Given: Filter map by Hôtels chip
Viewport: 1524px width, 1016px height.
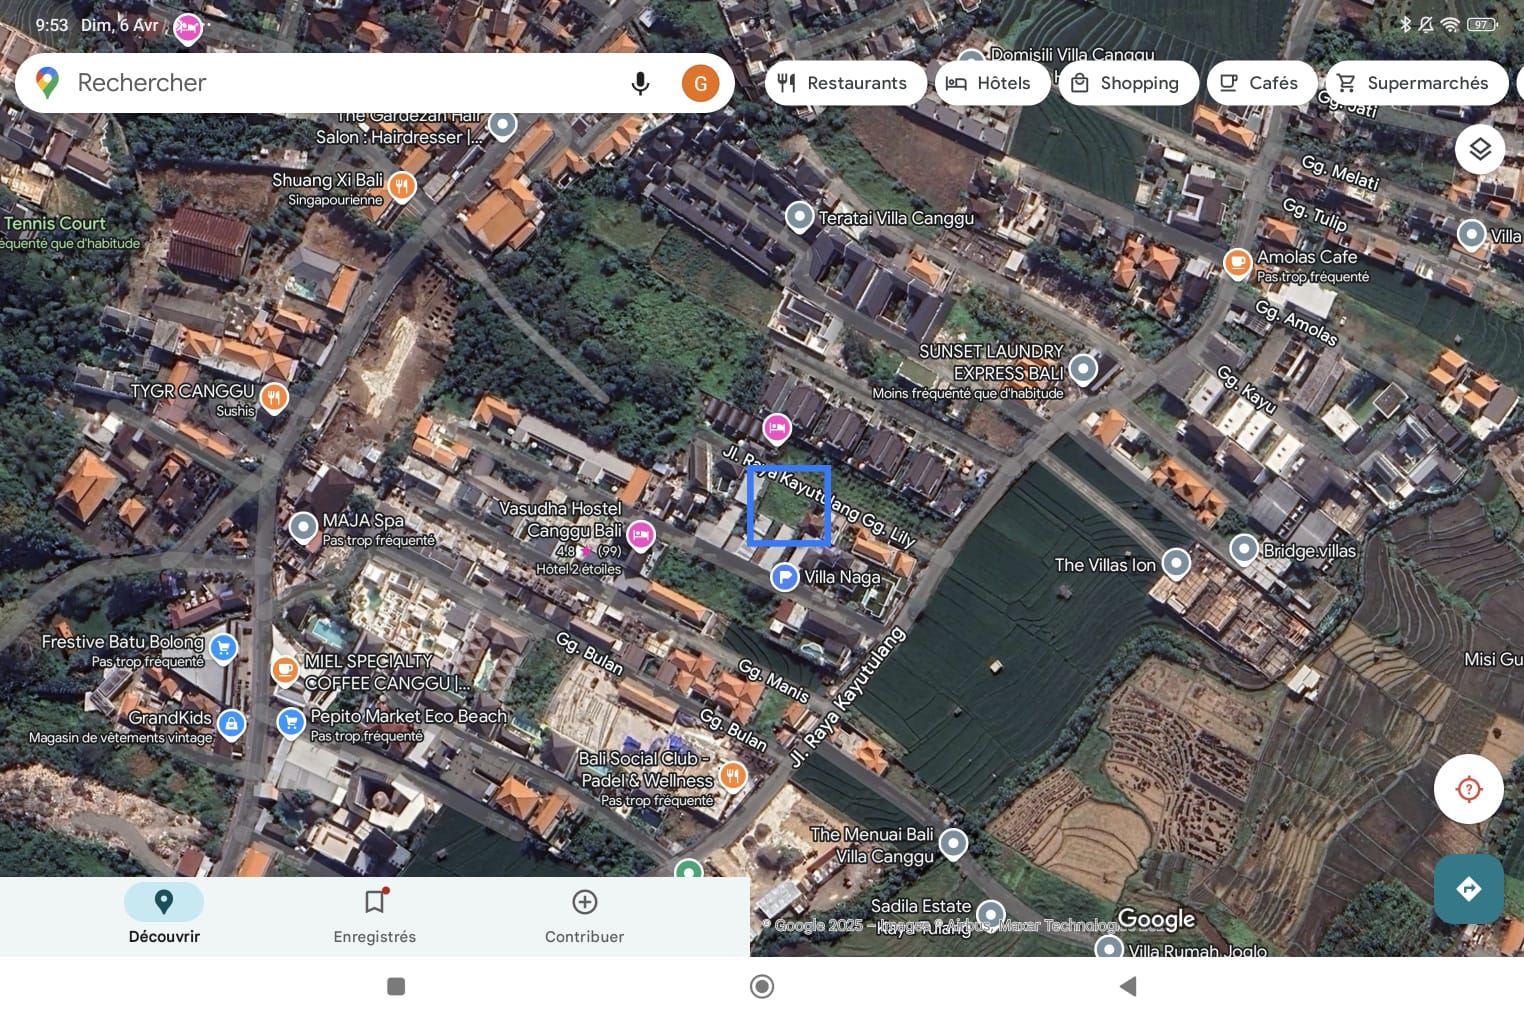Looking at the screenshot, I should (989, 83).
